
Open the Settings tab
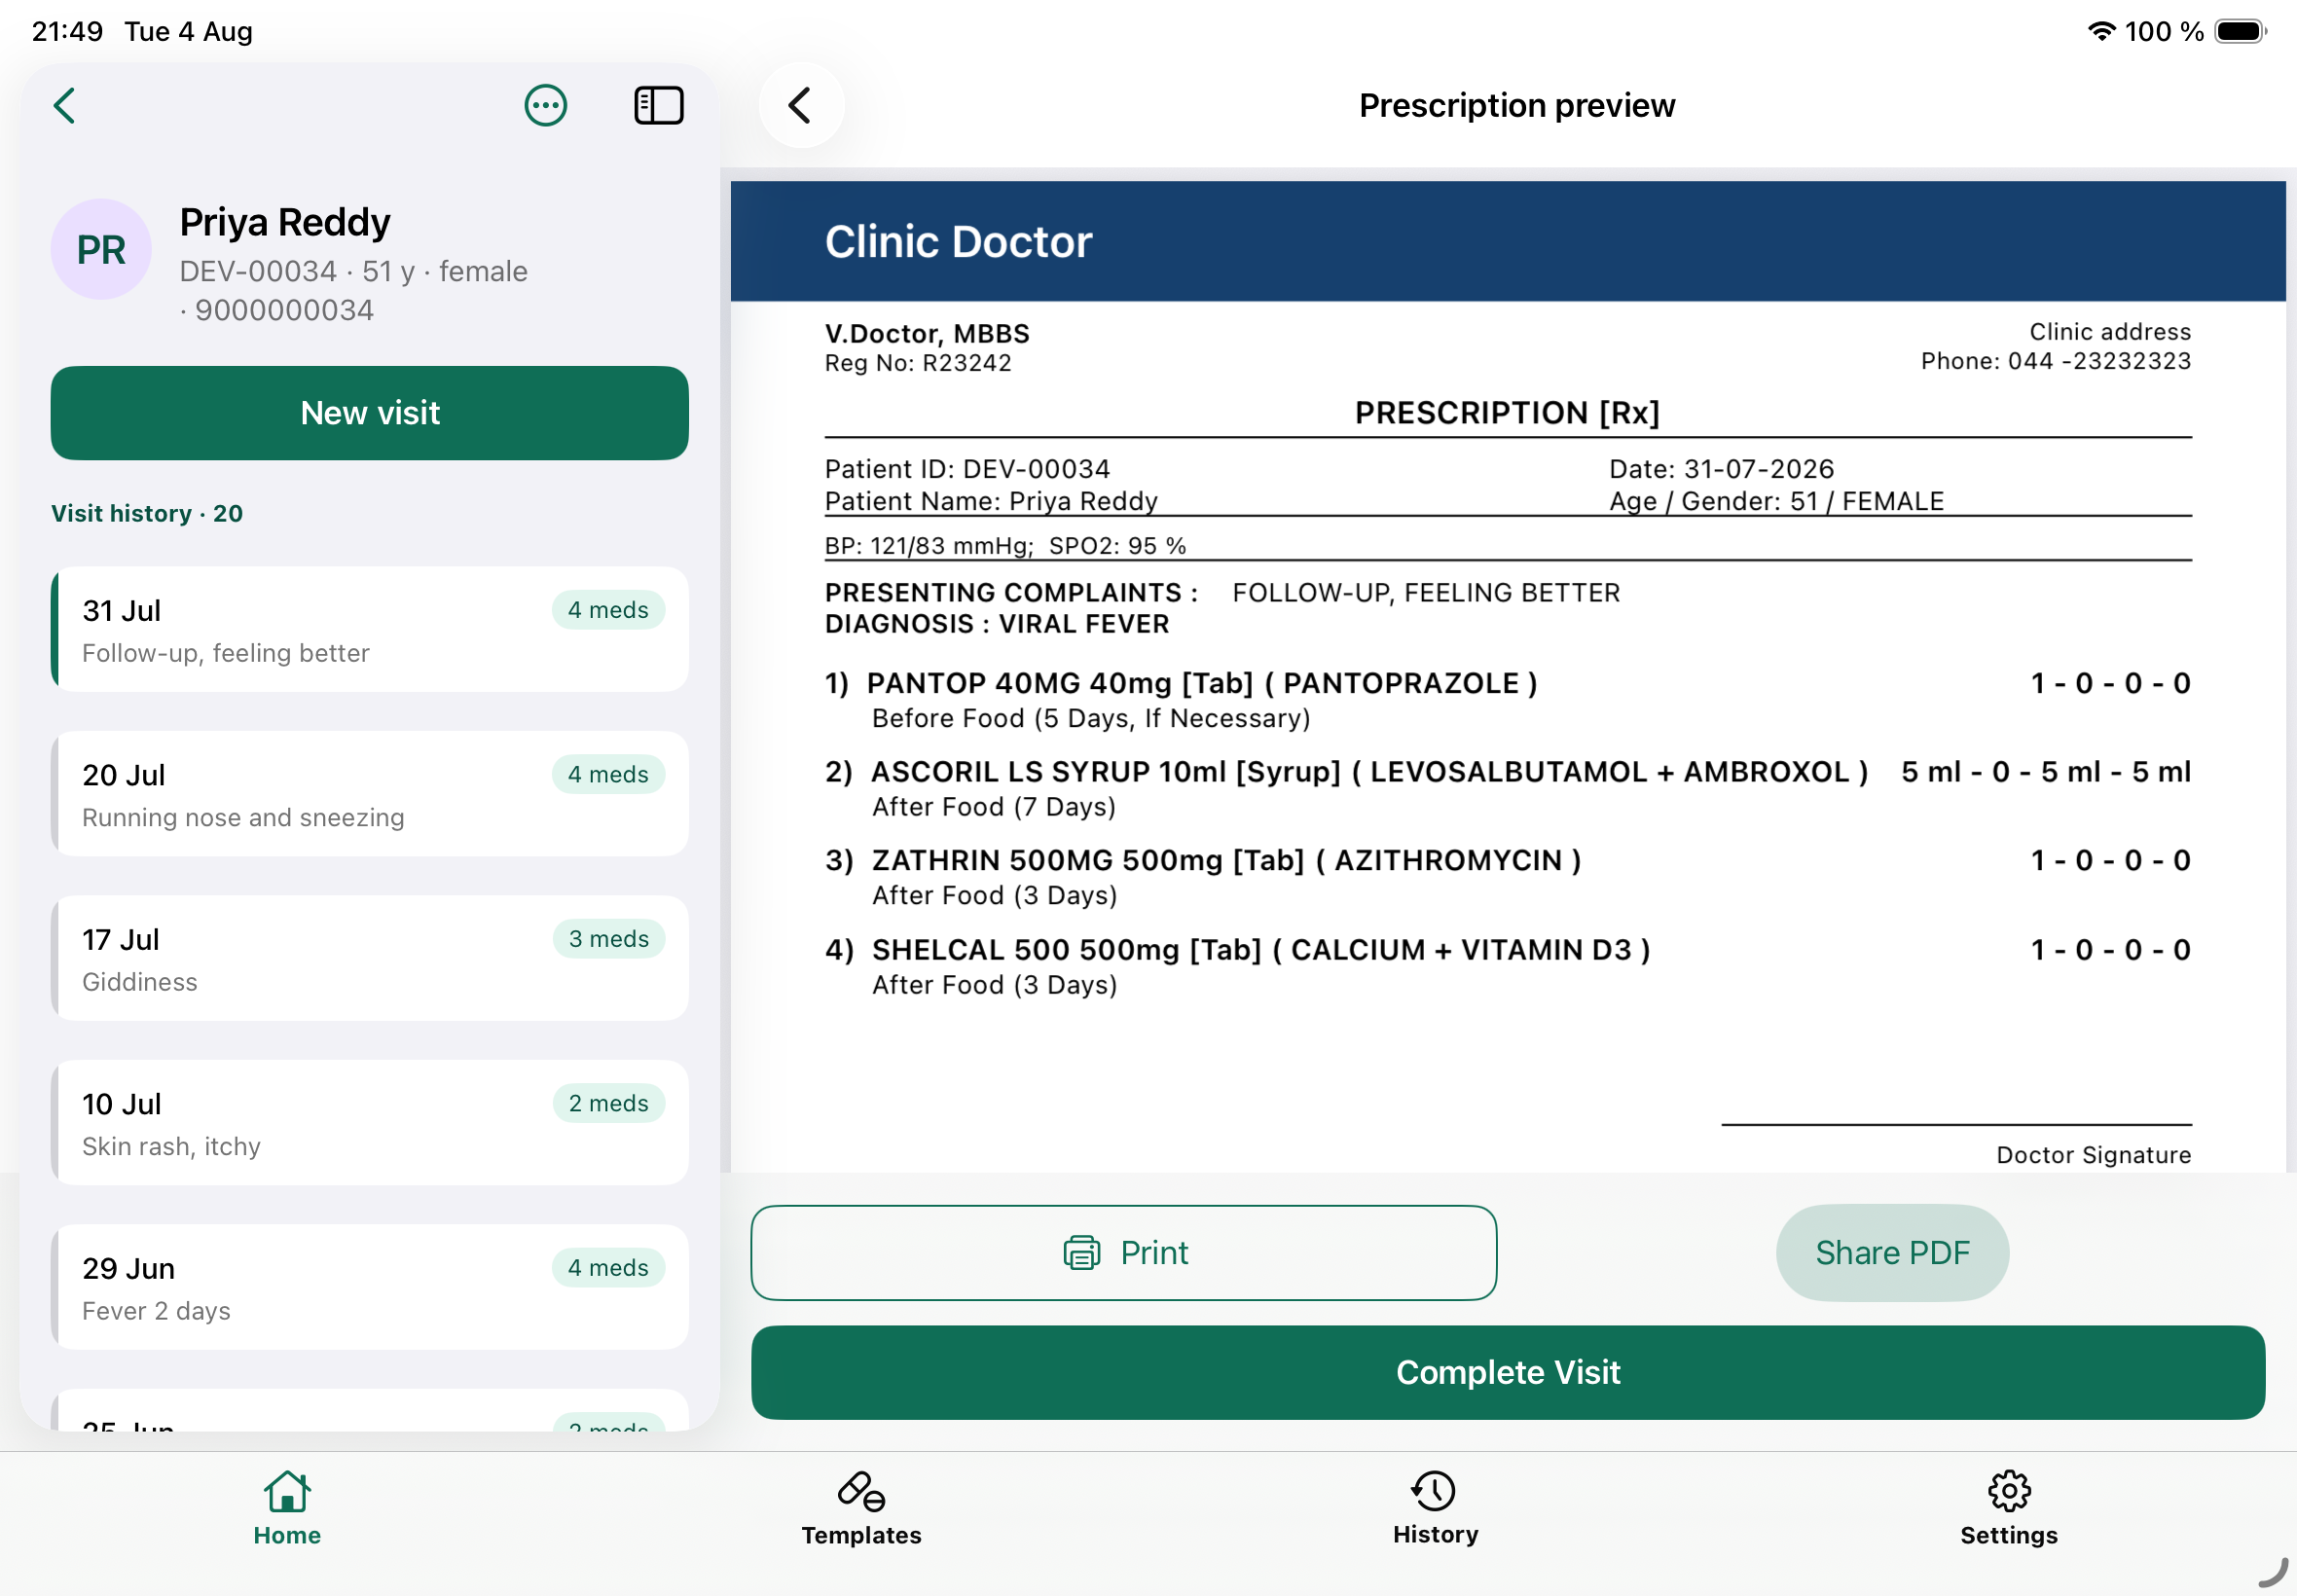click(2009, 1509)
